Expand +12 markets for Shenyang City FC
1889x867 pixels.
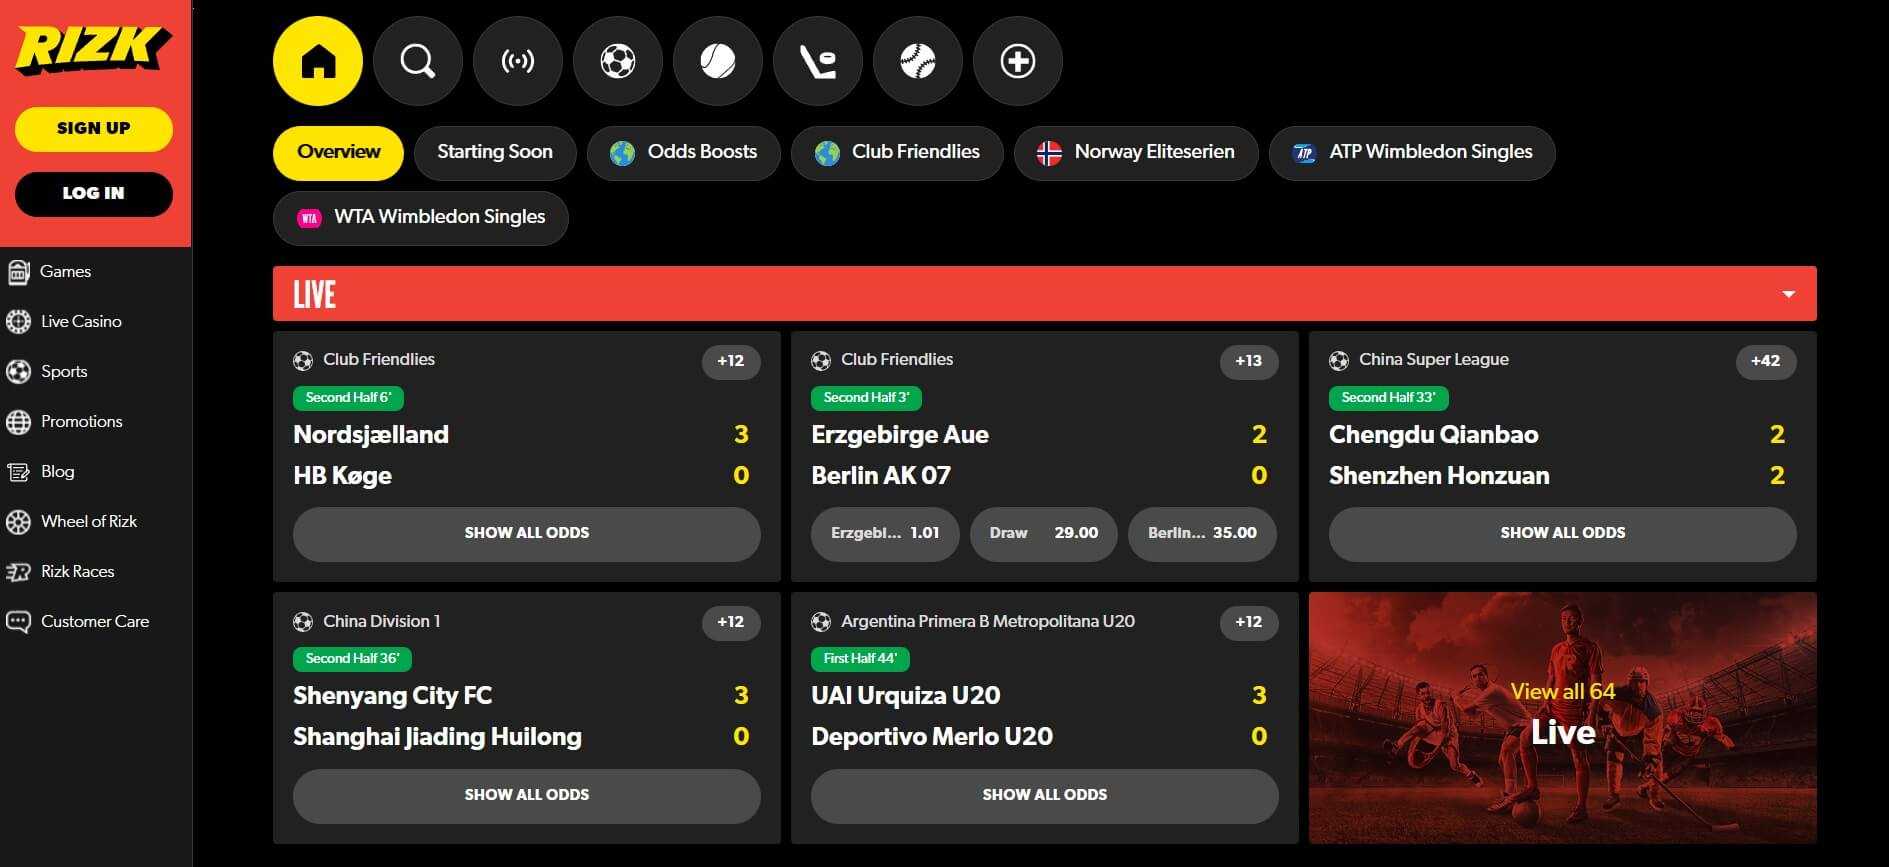(731, 622)
